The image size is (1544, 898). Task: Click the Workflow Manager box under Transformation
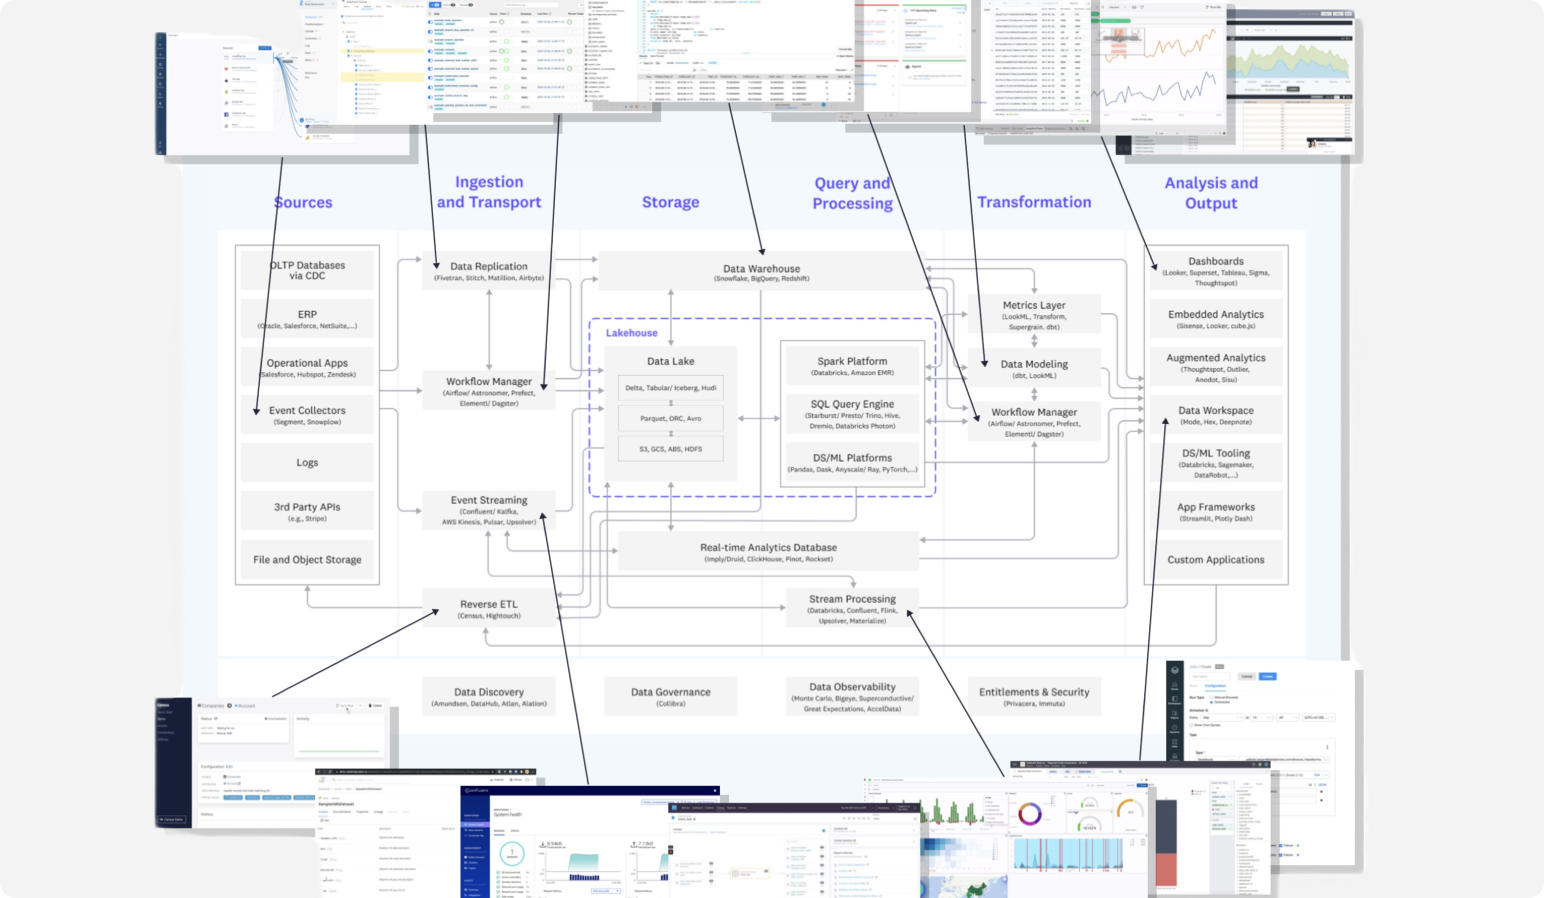coord(1034,422)
